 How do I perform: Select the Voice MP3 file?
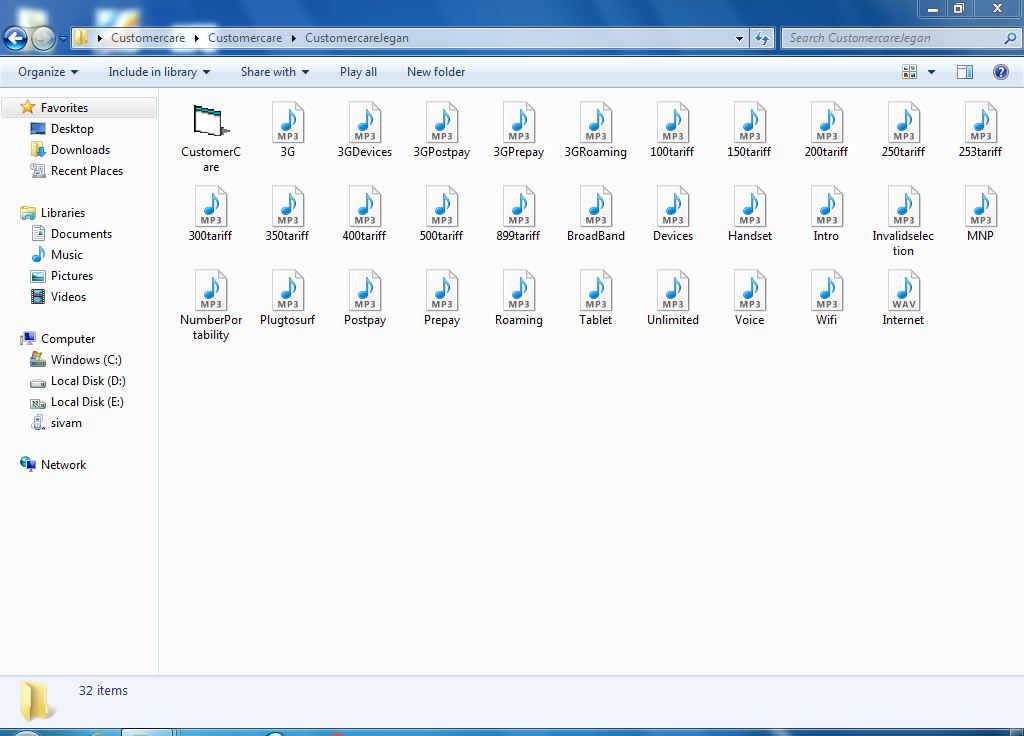750,298
